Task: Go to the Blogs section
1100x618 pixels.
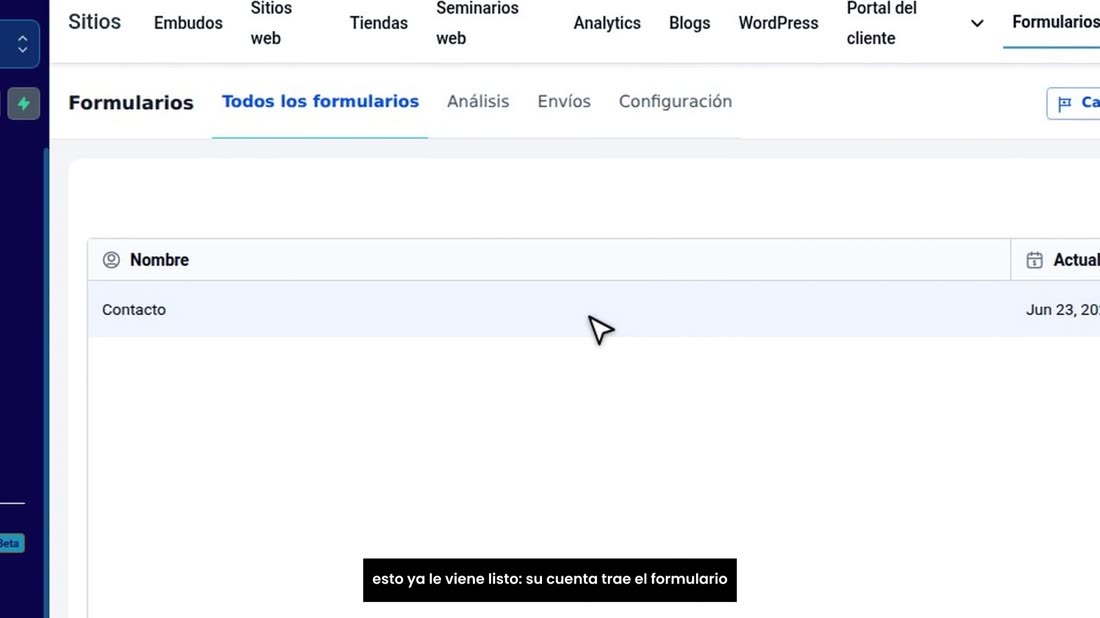Action: click(690, 23)
